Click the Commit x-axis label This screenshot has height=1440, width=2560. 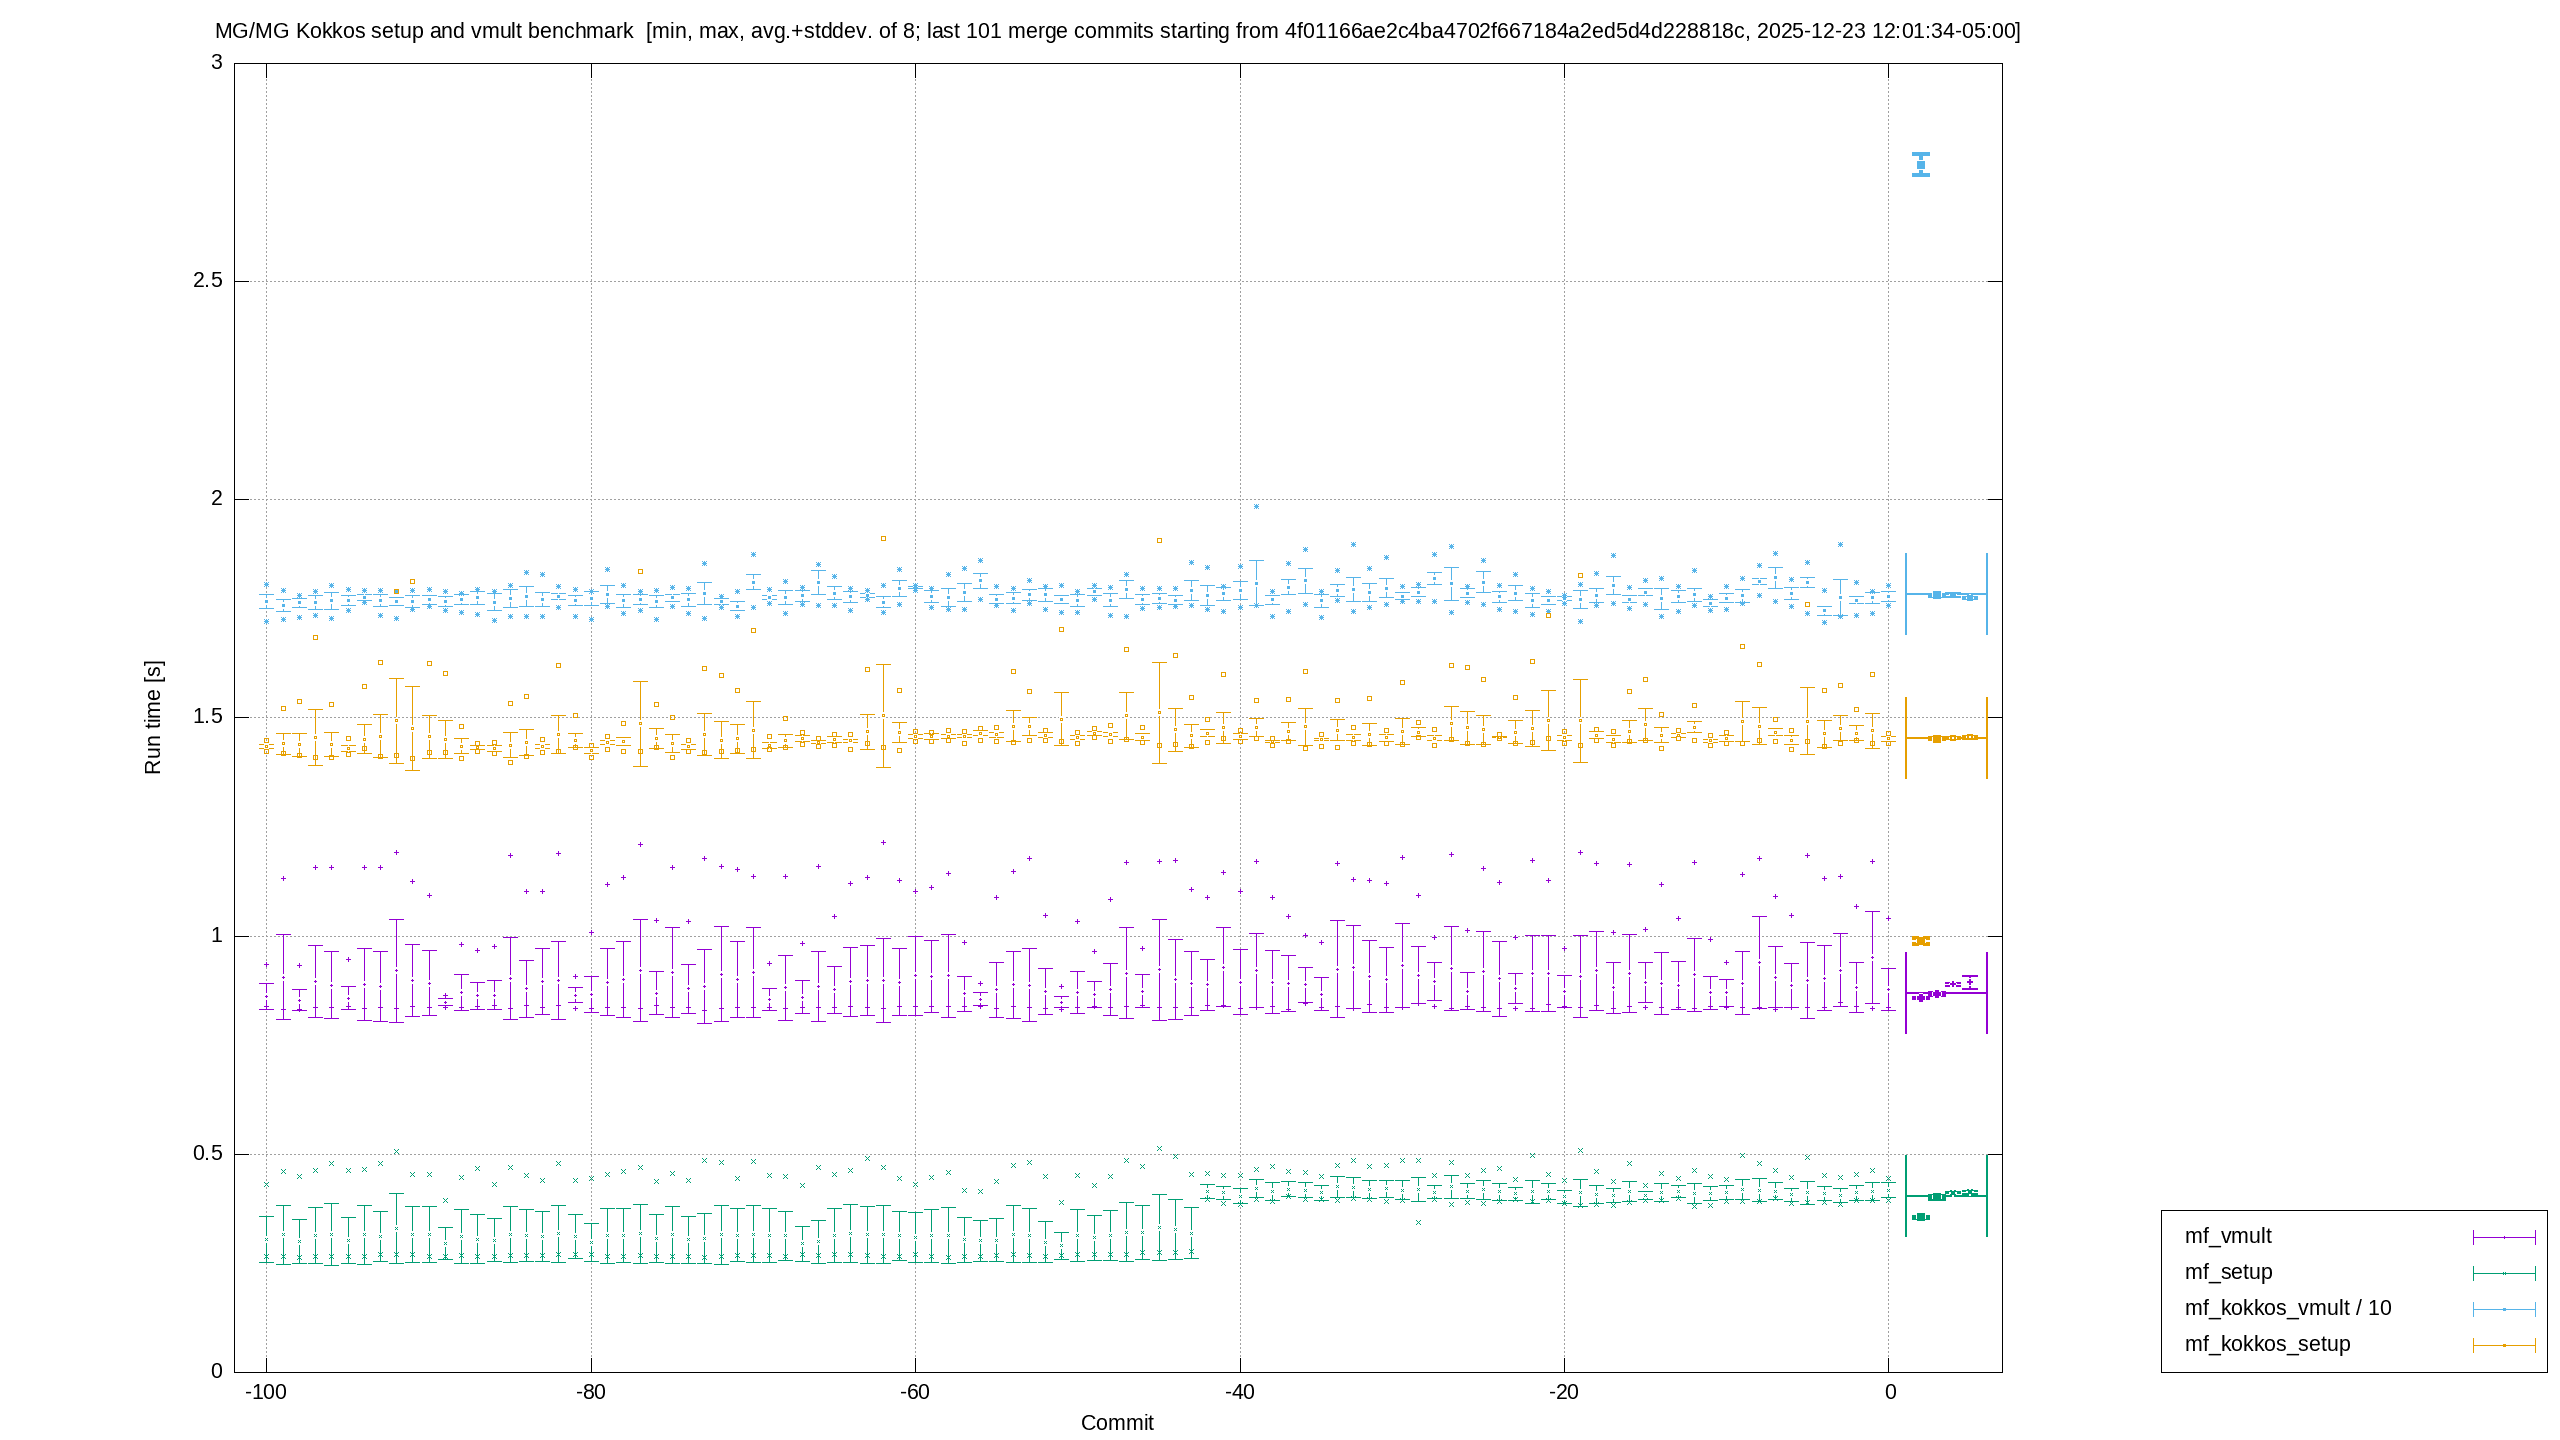(x=1117, y=1422)
